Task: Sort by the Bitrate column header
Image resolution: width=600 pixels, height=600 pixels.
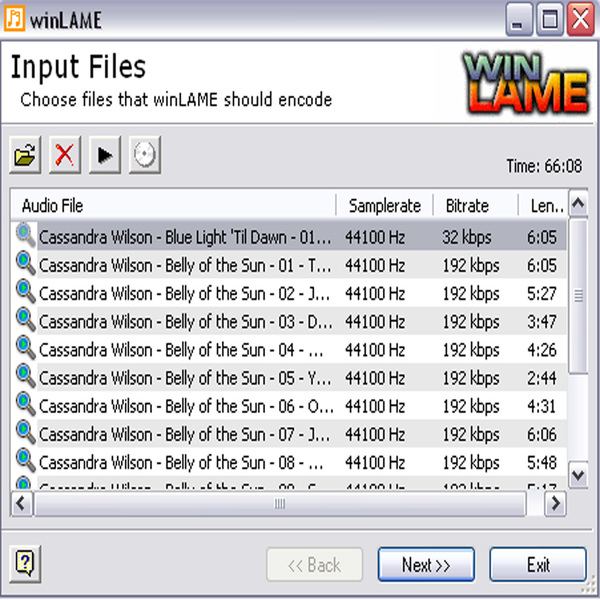Action: (476, 205)
